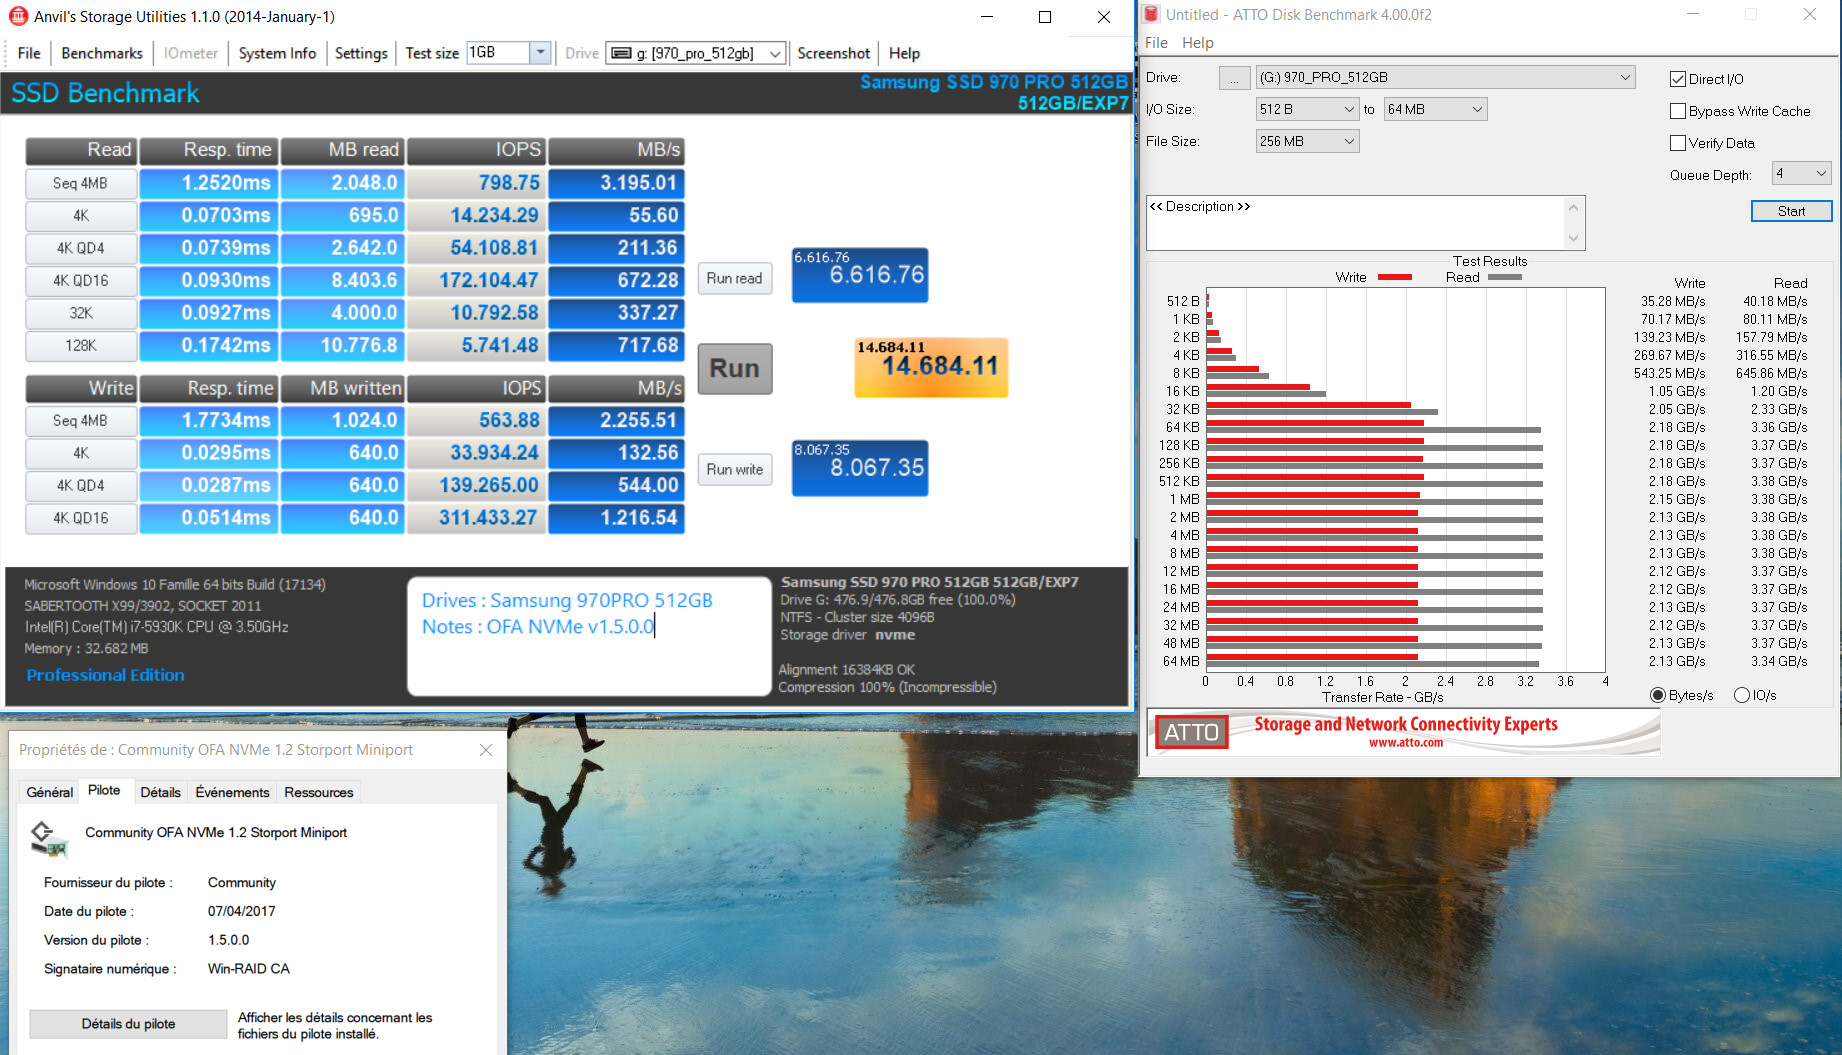
Task: Open System Info in Anvil's toolbar
Action: (x=277, y=53)
